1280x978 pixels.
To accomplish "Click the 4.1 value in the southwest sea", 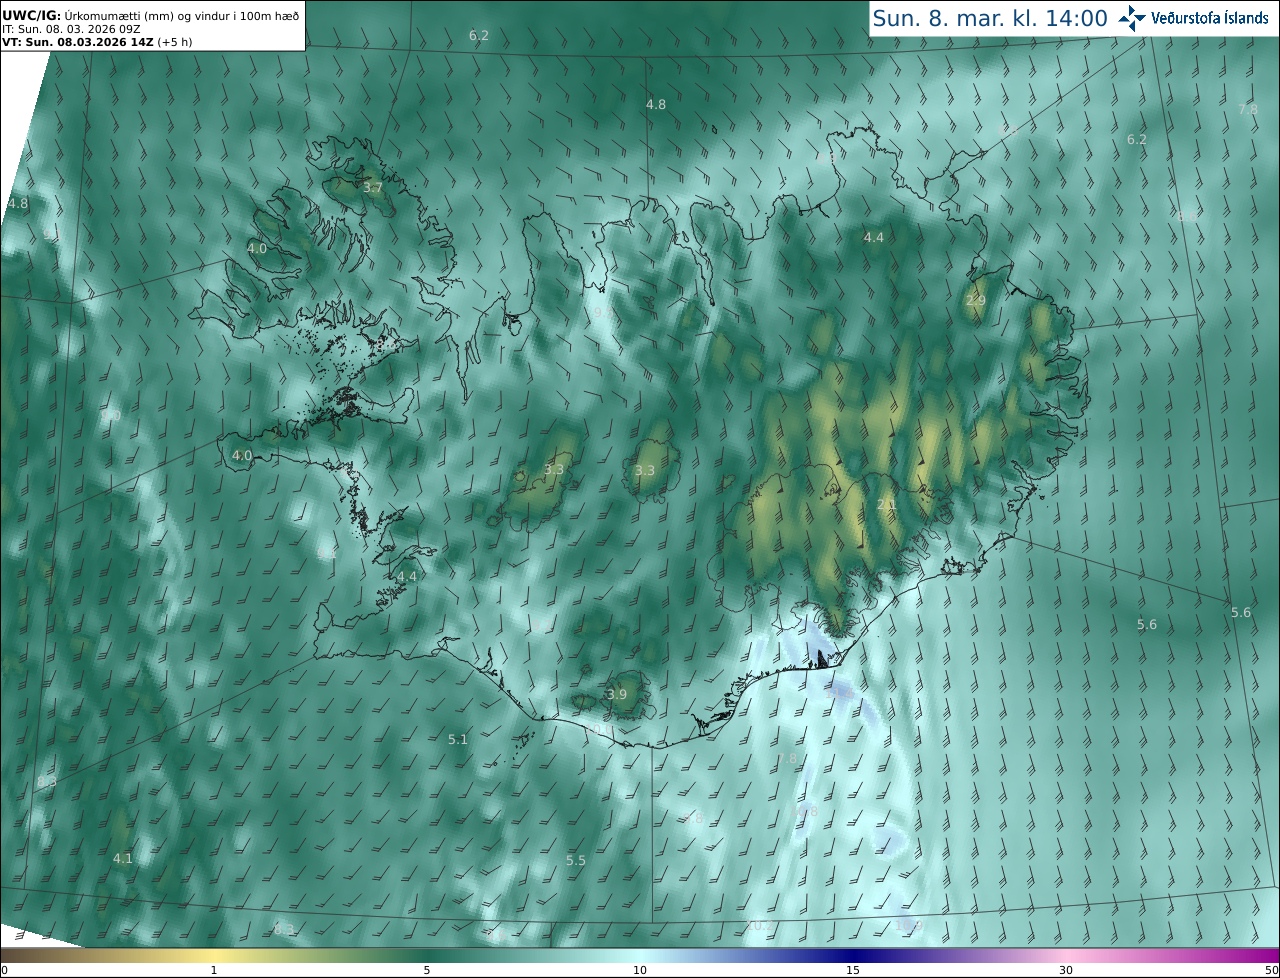I will click(122, 858).
